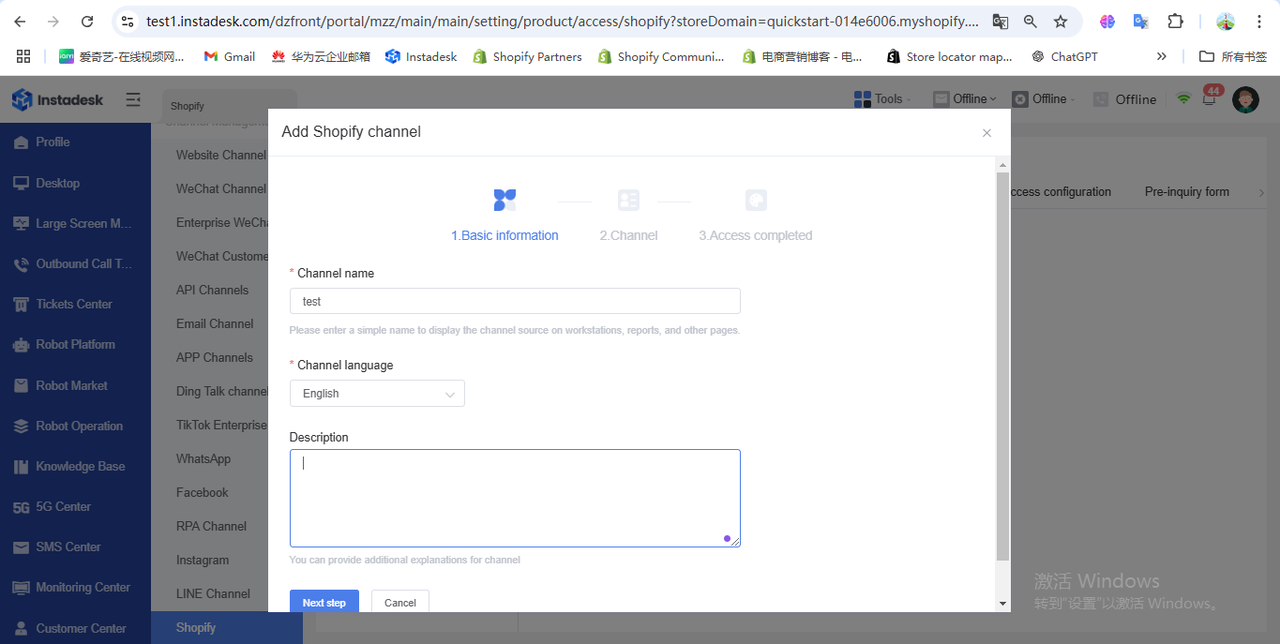Image resolution: width=1280 pixels, height=644 pixels.
Task: Click the Next step button
Action: pyautogui.click(x=324, y=602)
